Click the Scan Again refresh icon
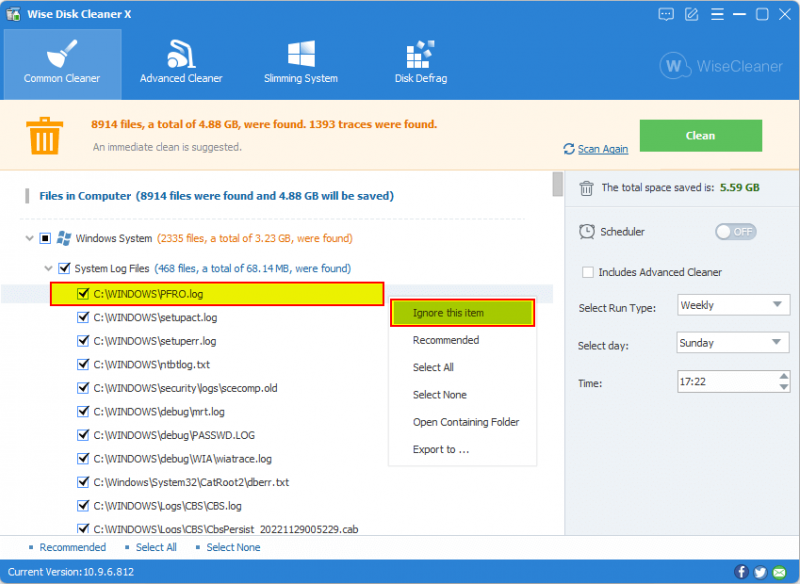Viewport: 800px width, 584px height. coord(568,149)
